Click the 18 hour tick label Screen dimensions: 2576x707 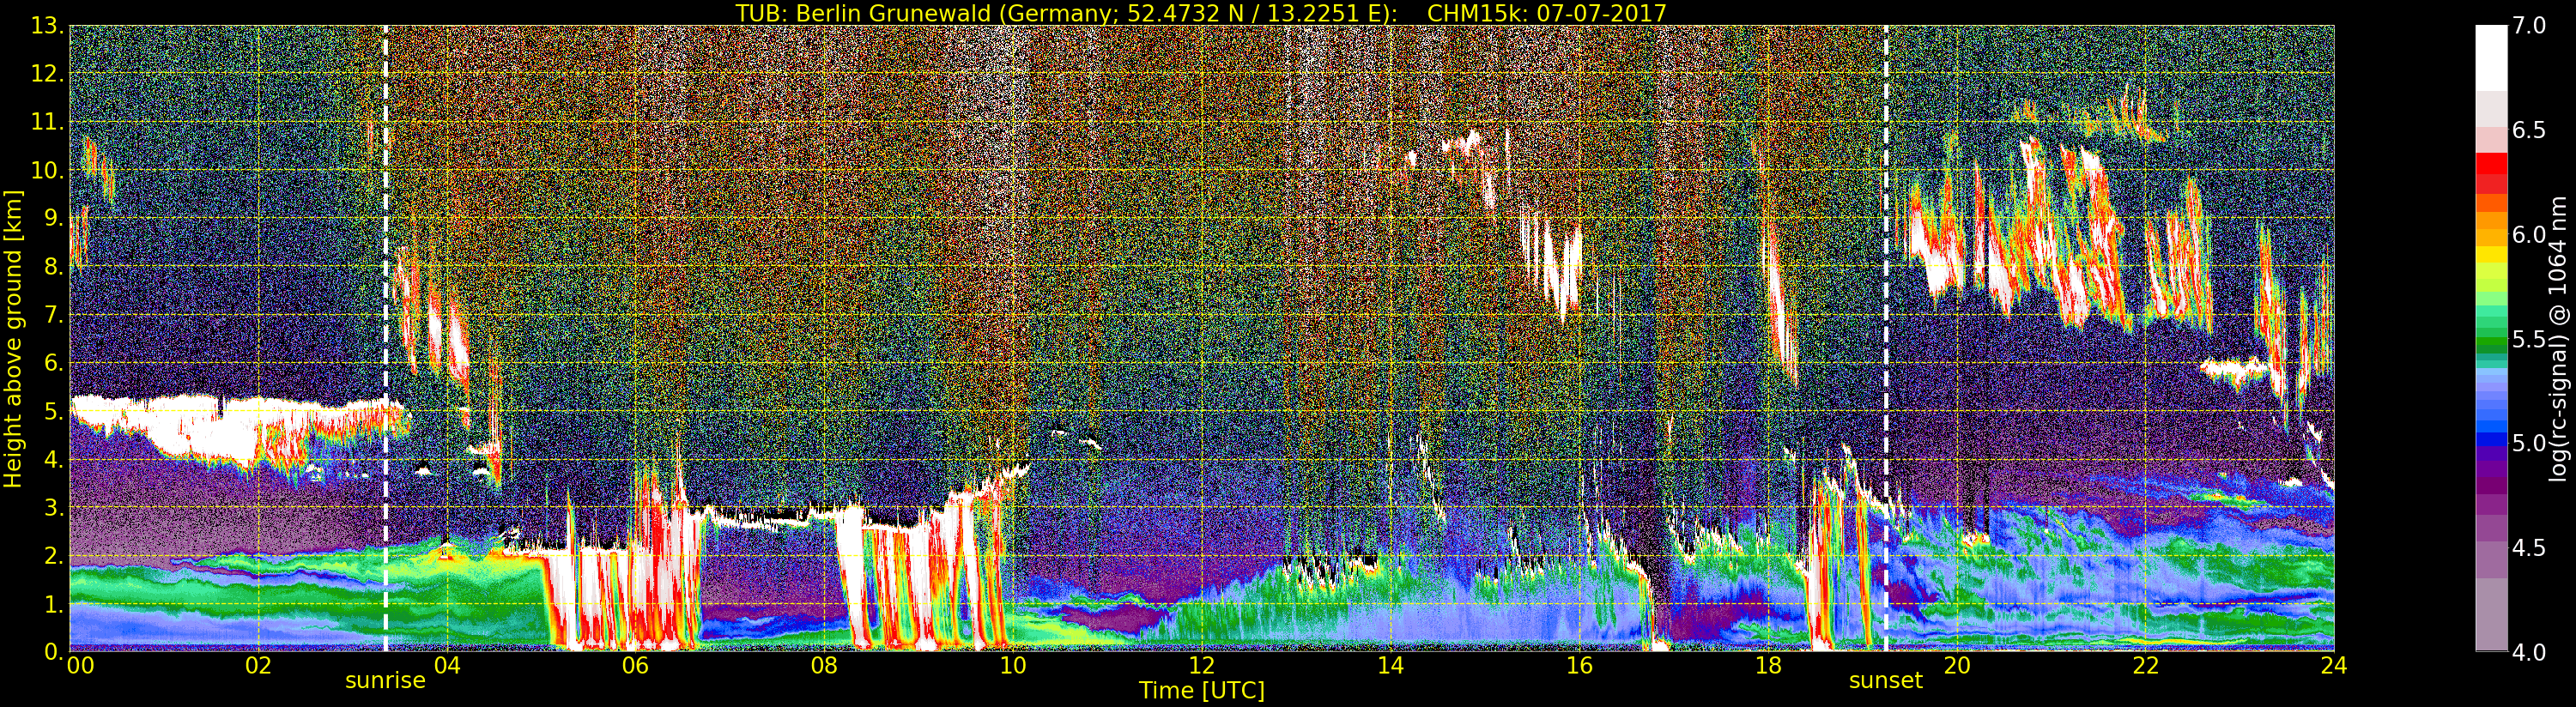[x=1767, y=666]
